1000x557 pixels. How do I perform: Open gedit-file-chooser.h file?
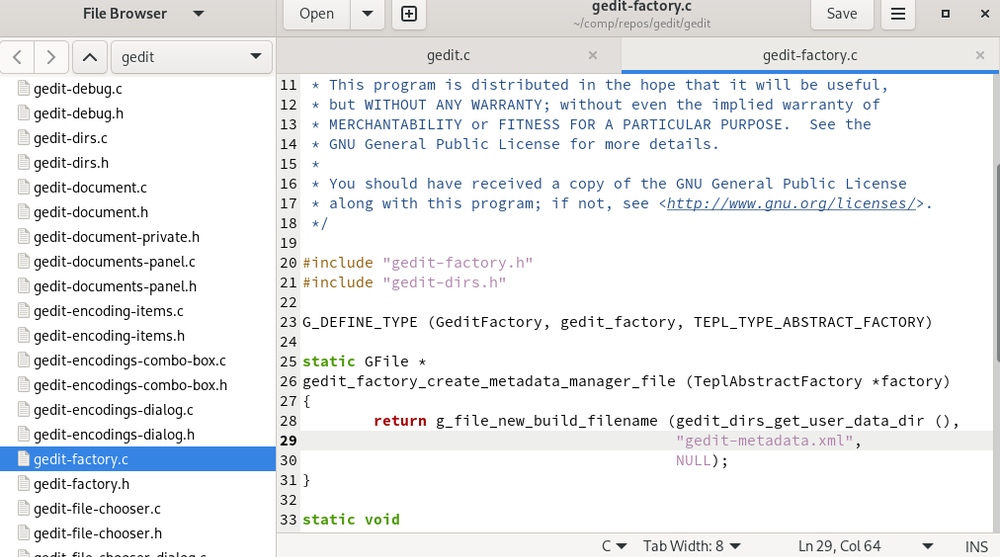[98, 533]
